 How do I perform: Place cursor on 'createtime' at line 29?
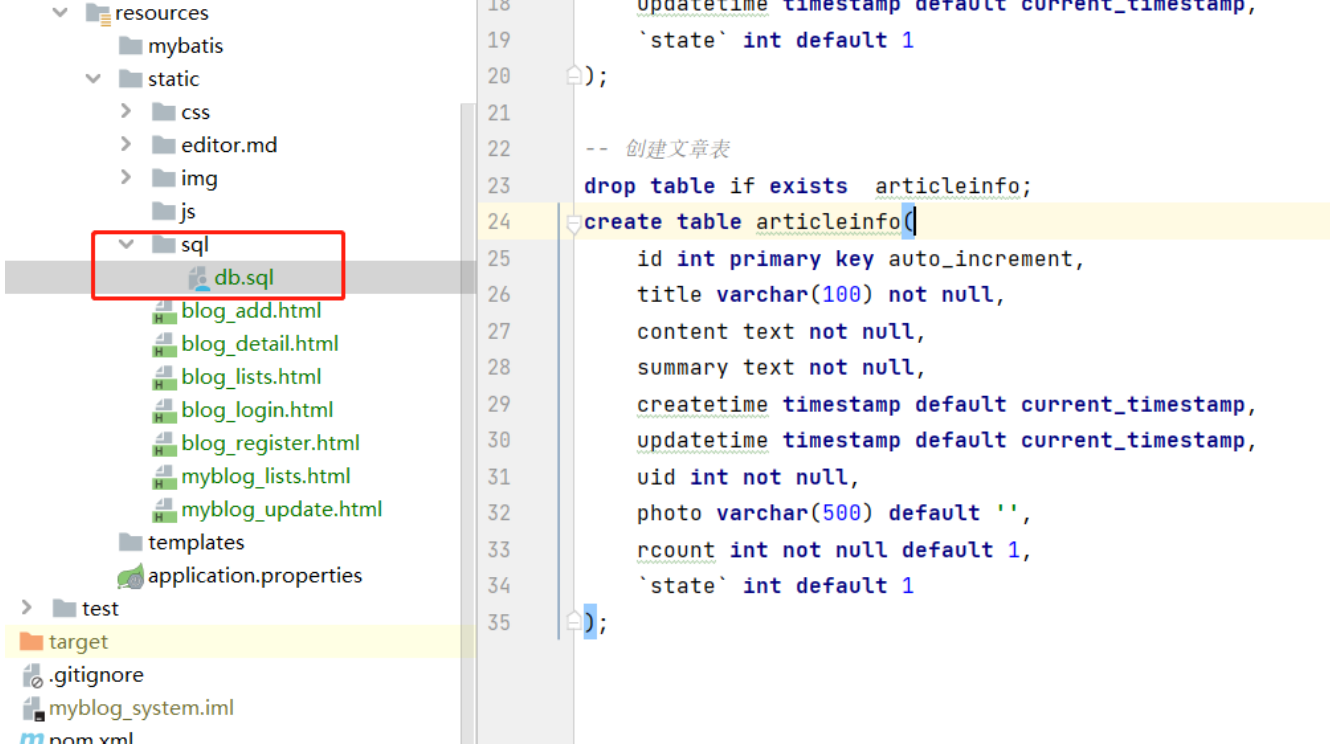pos(703,404)
